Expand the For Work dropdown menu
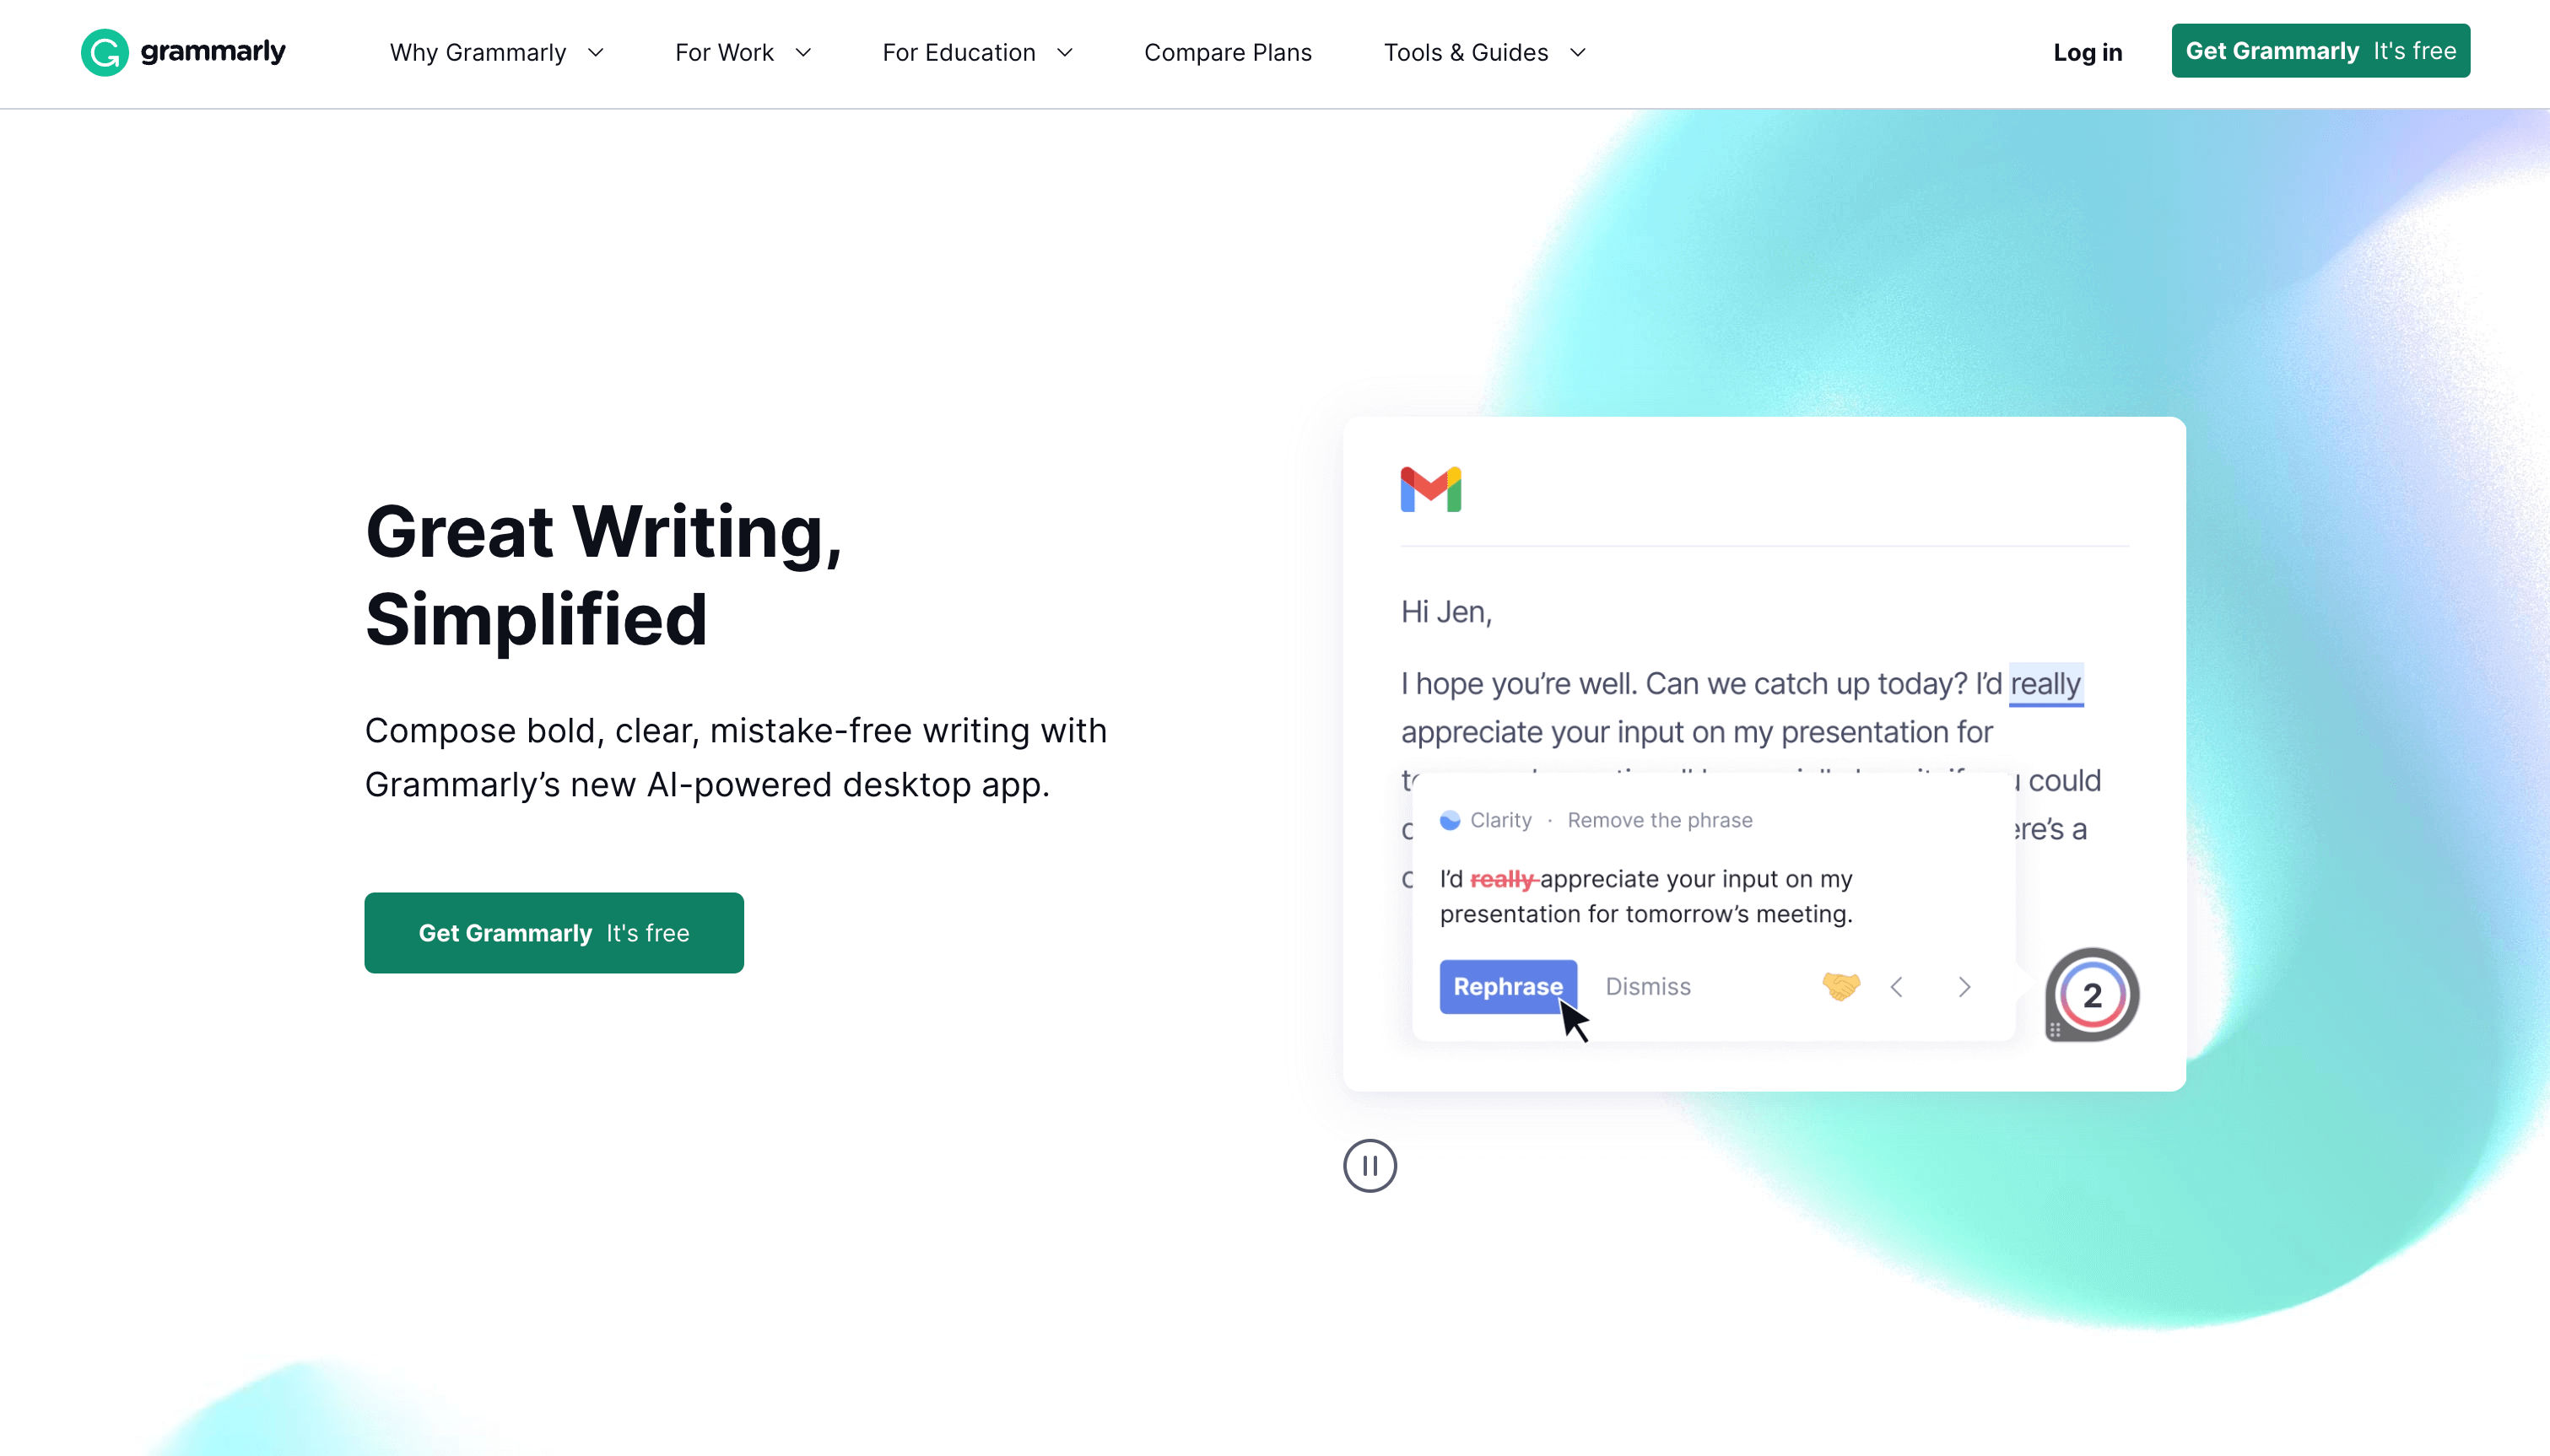Viewport: 2550px width, 1456px height. click(x=744, y=52)
